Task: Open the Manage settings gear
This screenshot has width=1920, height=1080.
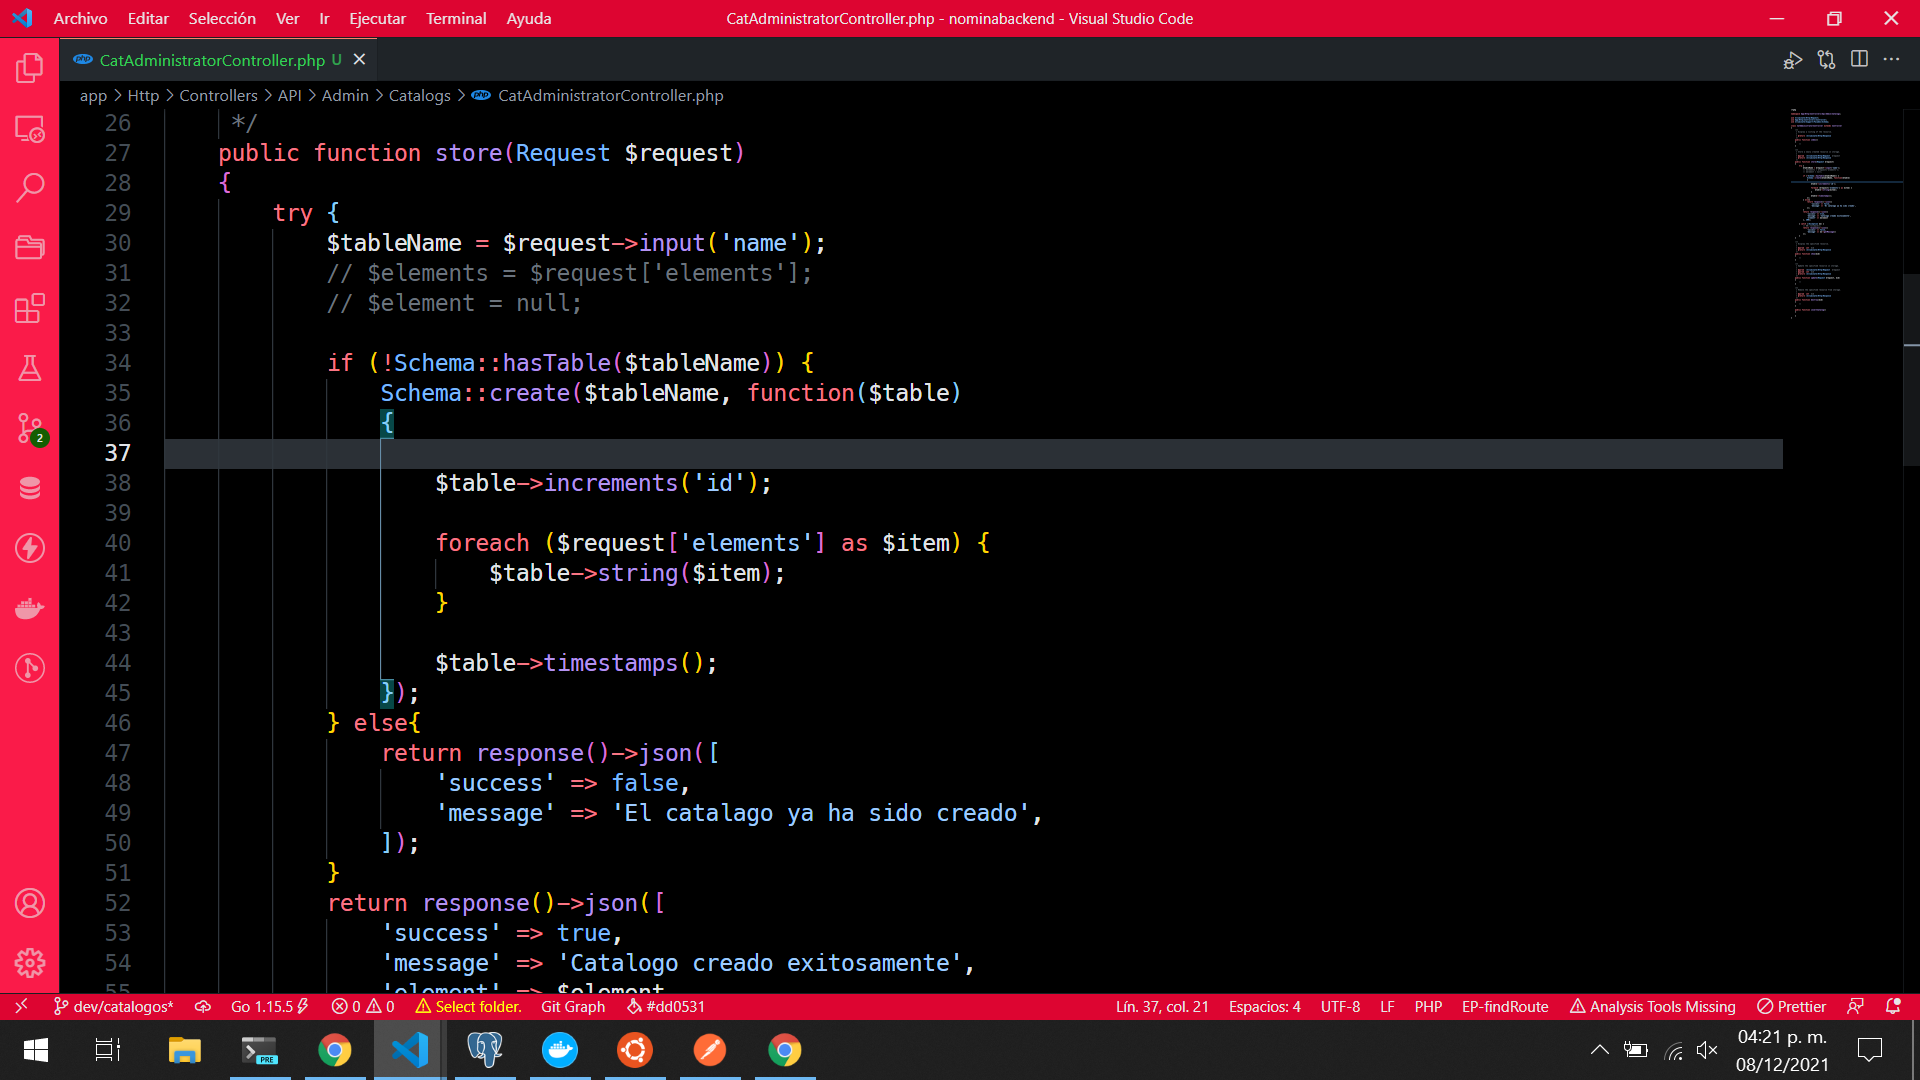Action: (x=30, y=963)
